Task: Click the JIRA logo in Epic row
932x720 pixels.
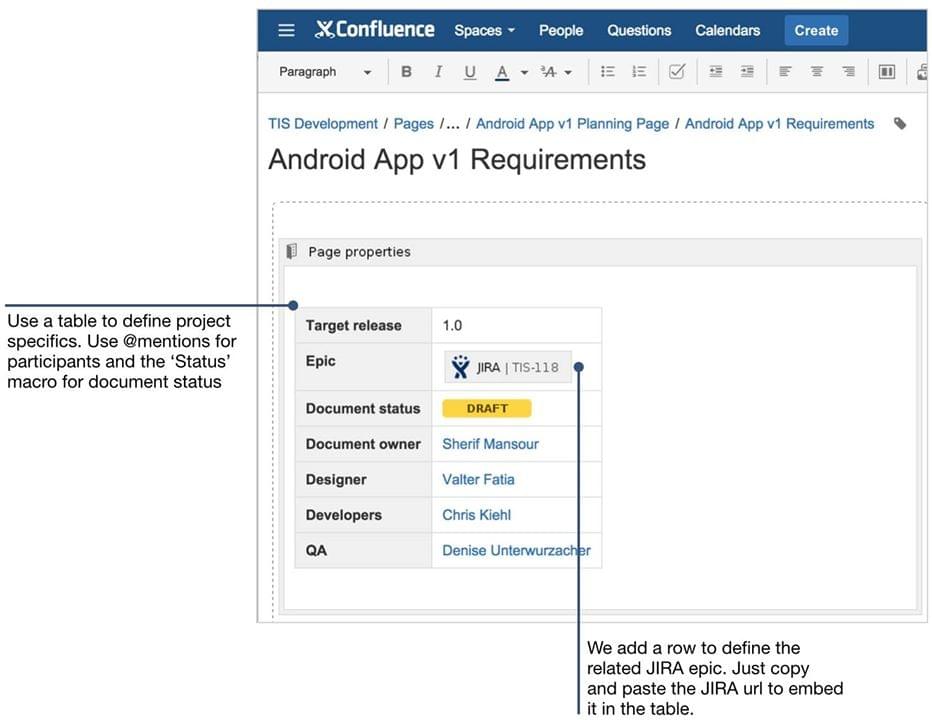Action: (x=460, y=367)
